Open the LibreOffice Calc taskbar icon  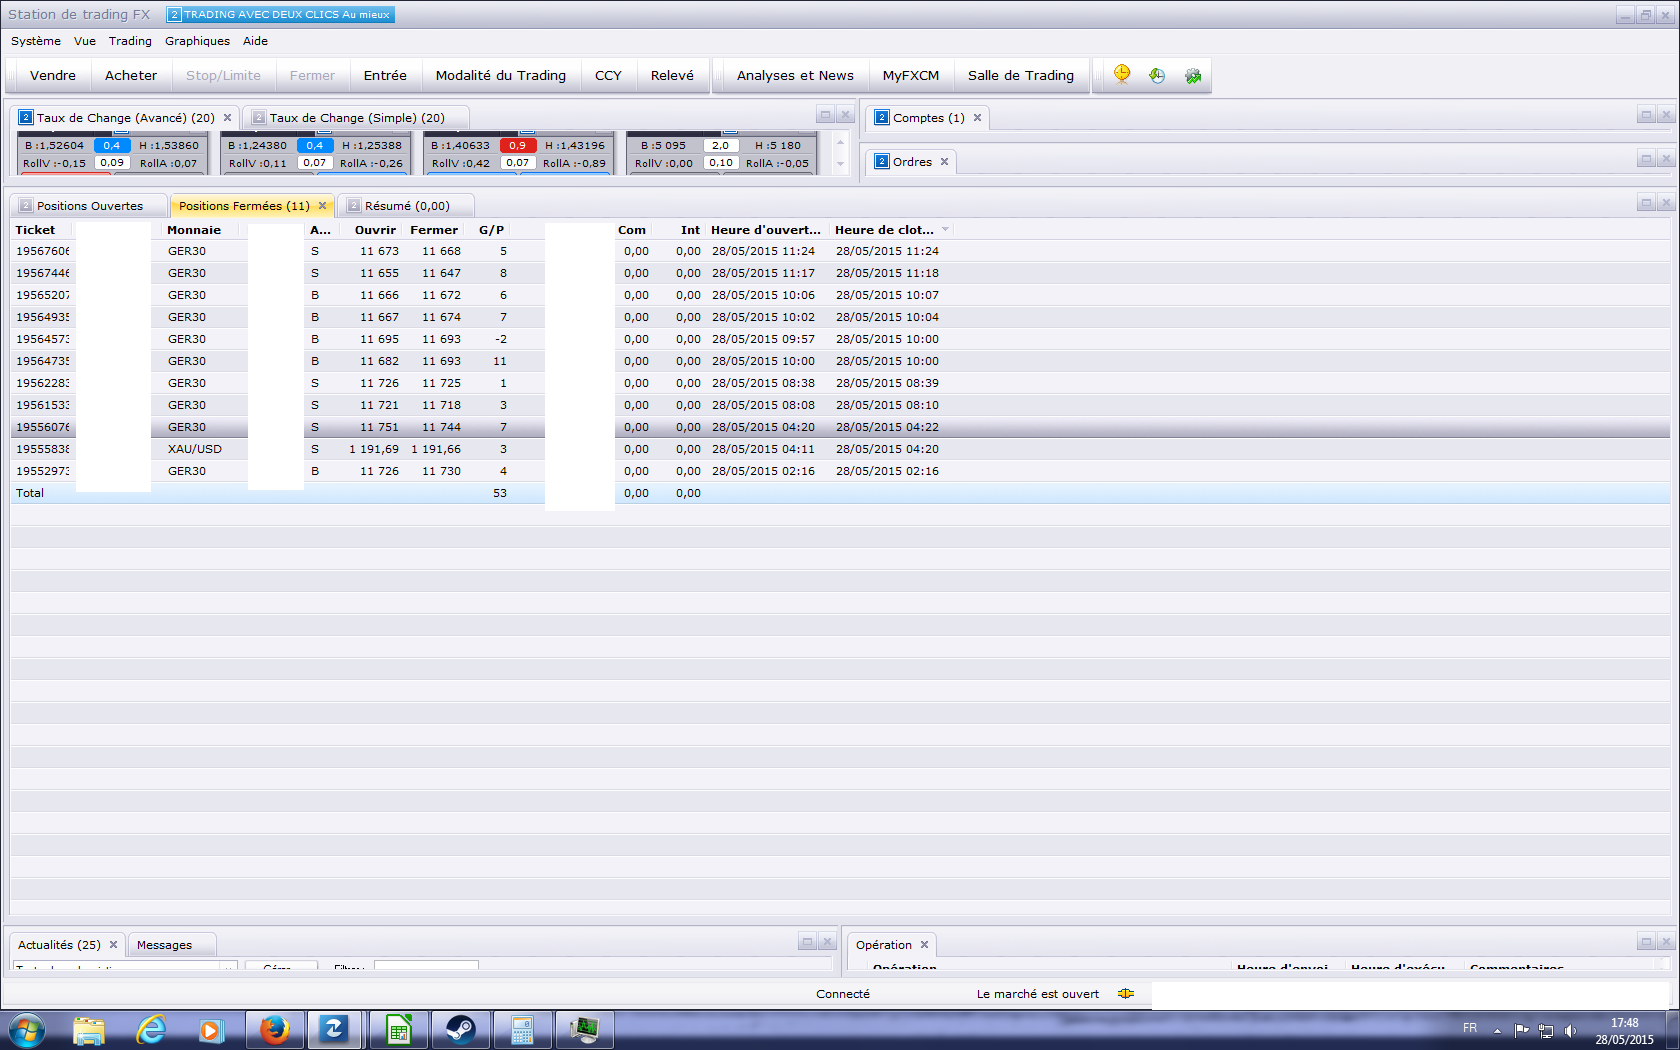point(398,1030)
